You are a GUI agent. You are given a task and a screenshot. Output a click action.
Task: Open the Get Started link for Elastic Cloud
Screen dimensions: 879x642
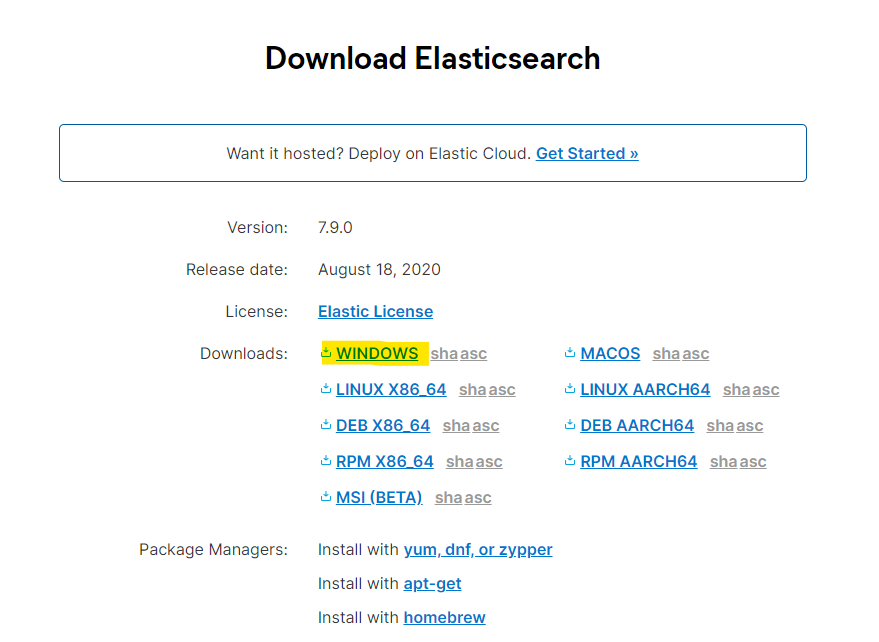point(587,153)
